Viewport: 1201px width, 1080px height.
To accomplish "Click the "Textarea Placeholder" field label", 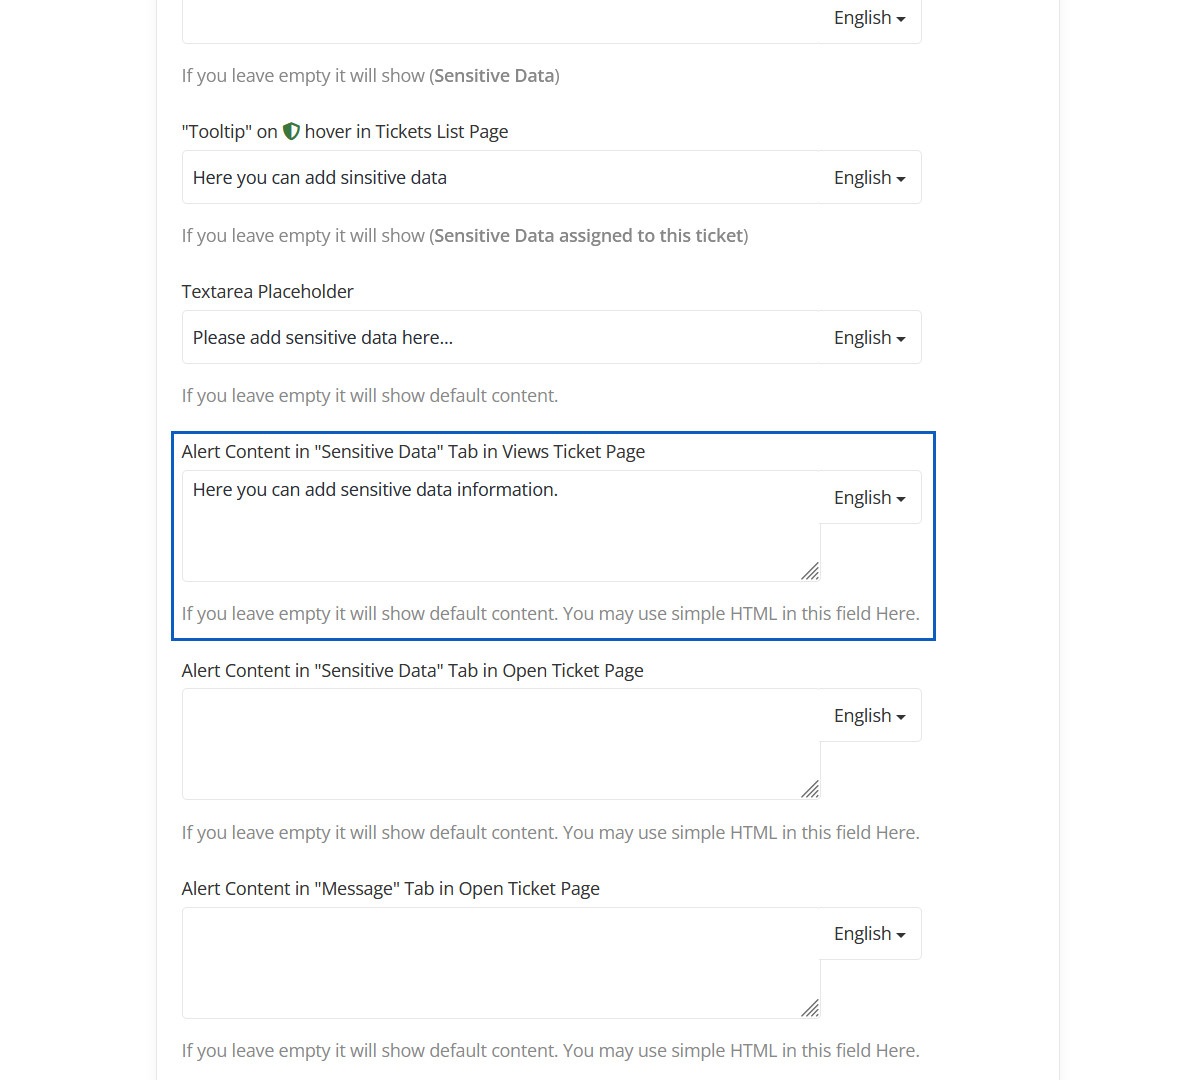I will pyautogui.click(x=268, y=292).
